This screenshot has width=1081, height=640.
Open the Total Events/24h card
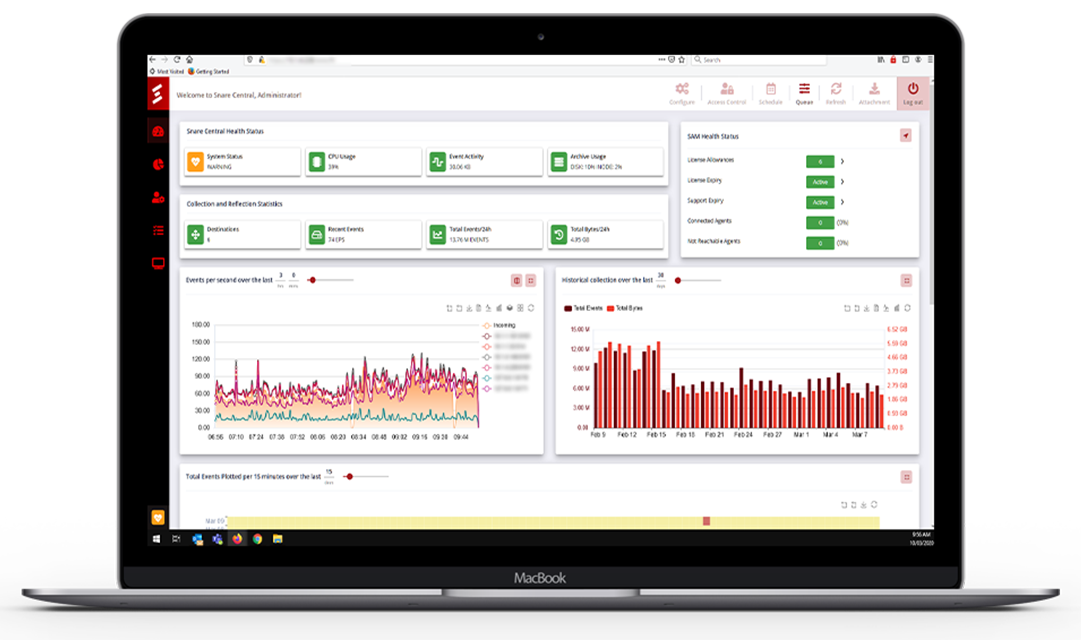coord(485,234)
